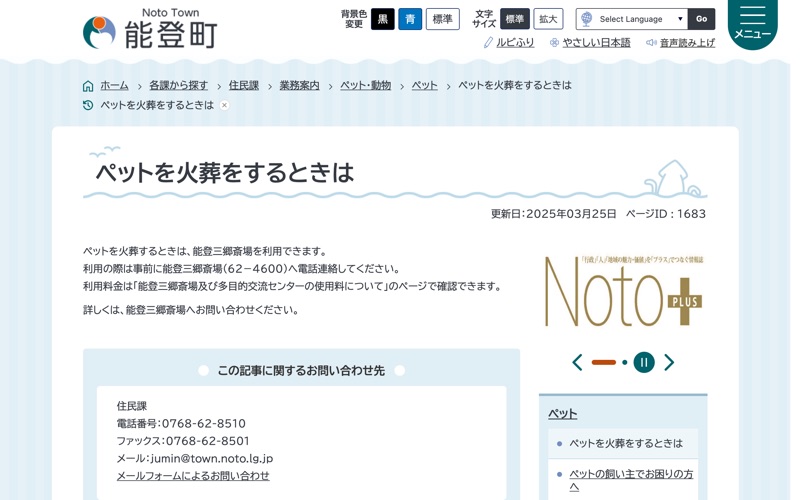Viewport: 800px width, 500px height.
Task: Enlarge text with 拡大 button
Action: click(548, 19)
